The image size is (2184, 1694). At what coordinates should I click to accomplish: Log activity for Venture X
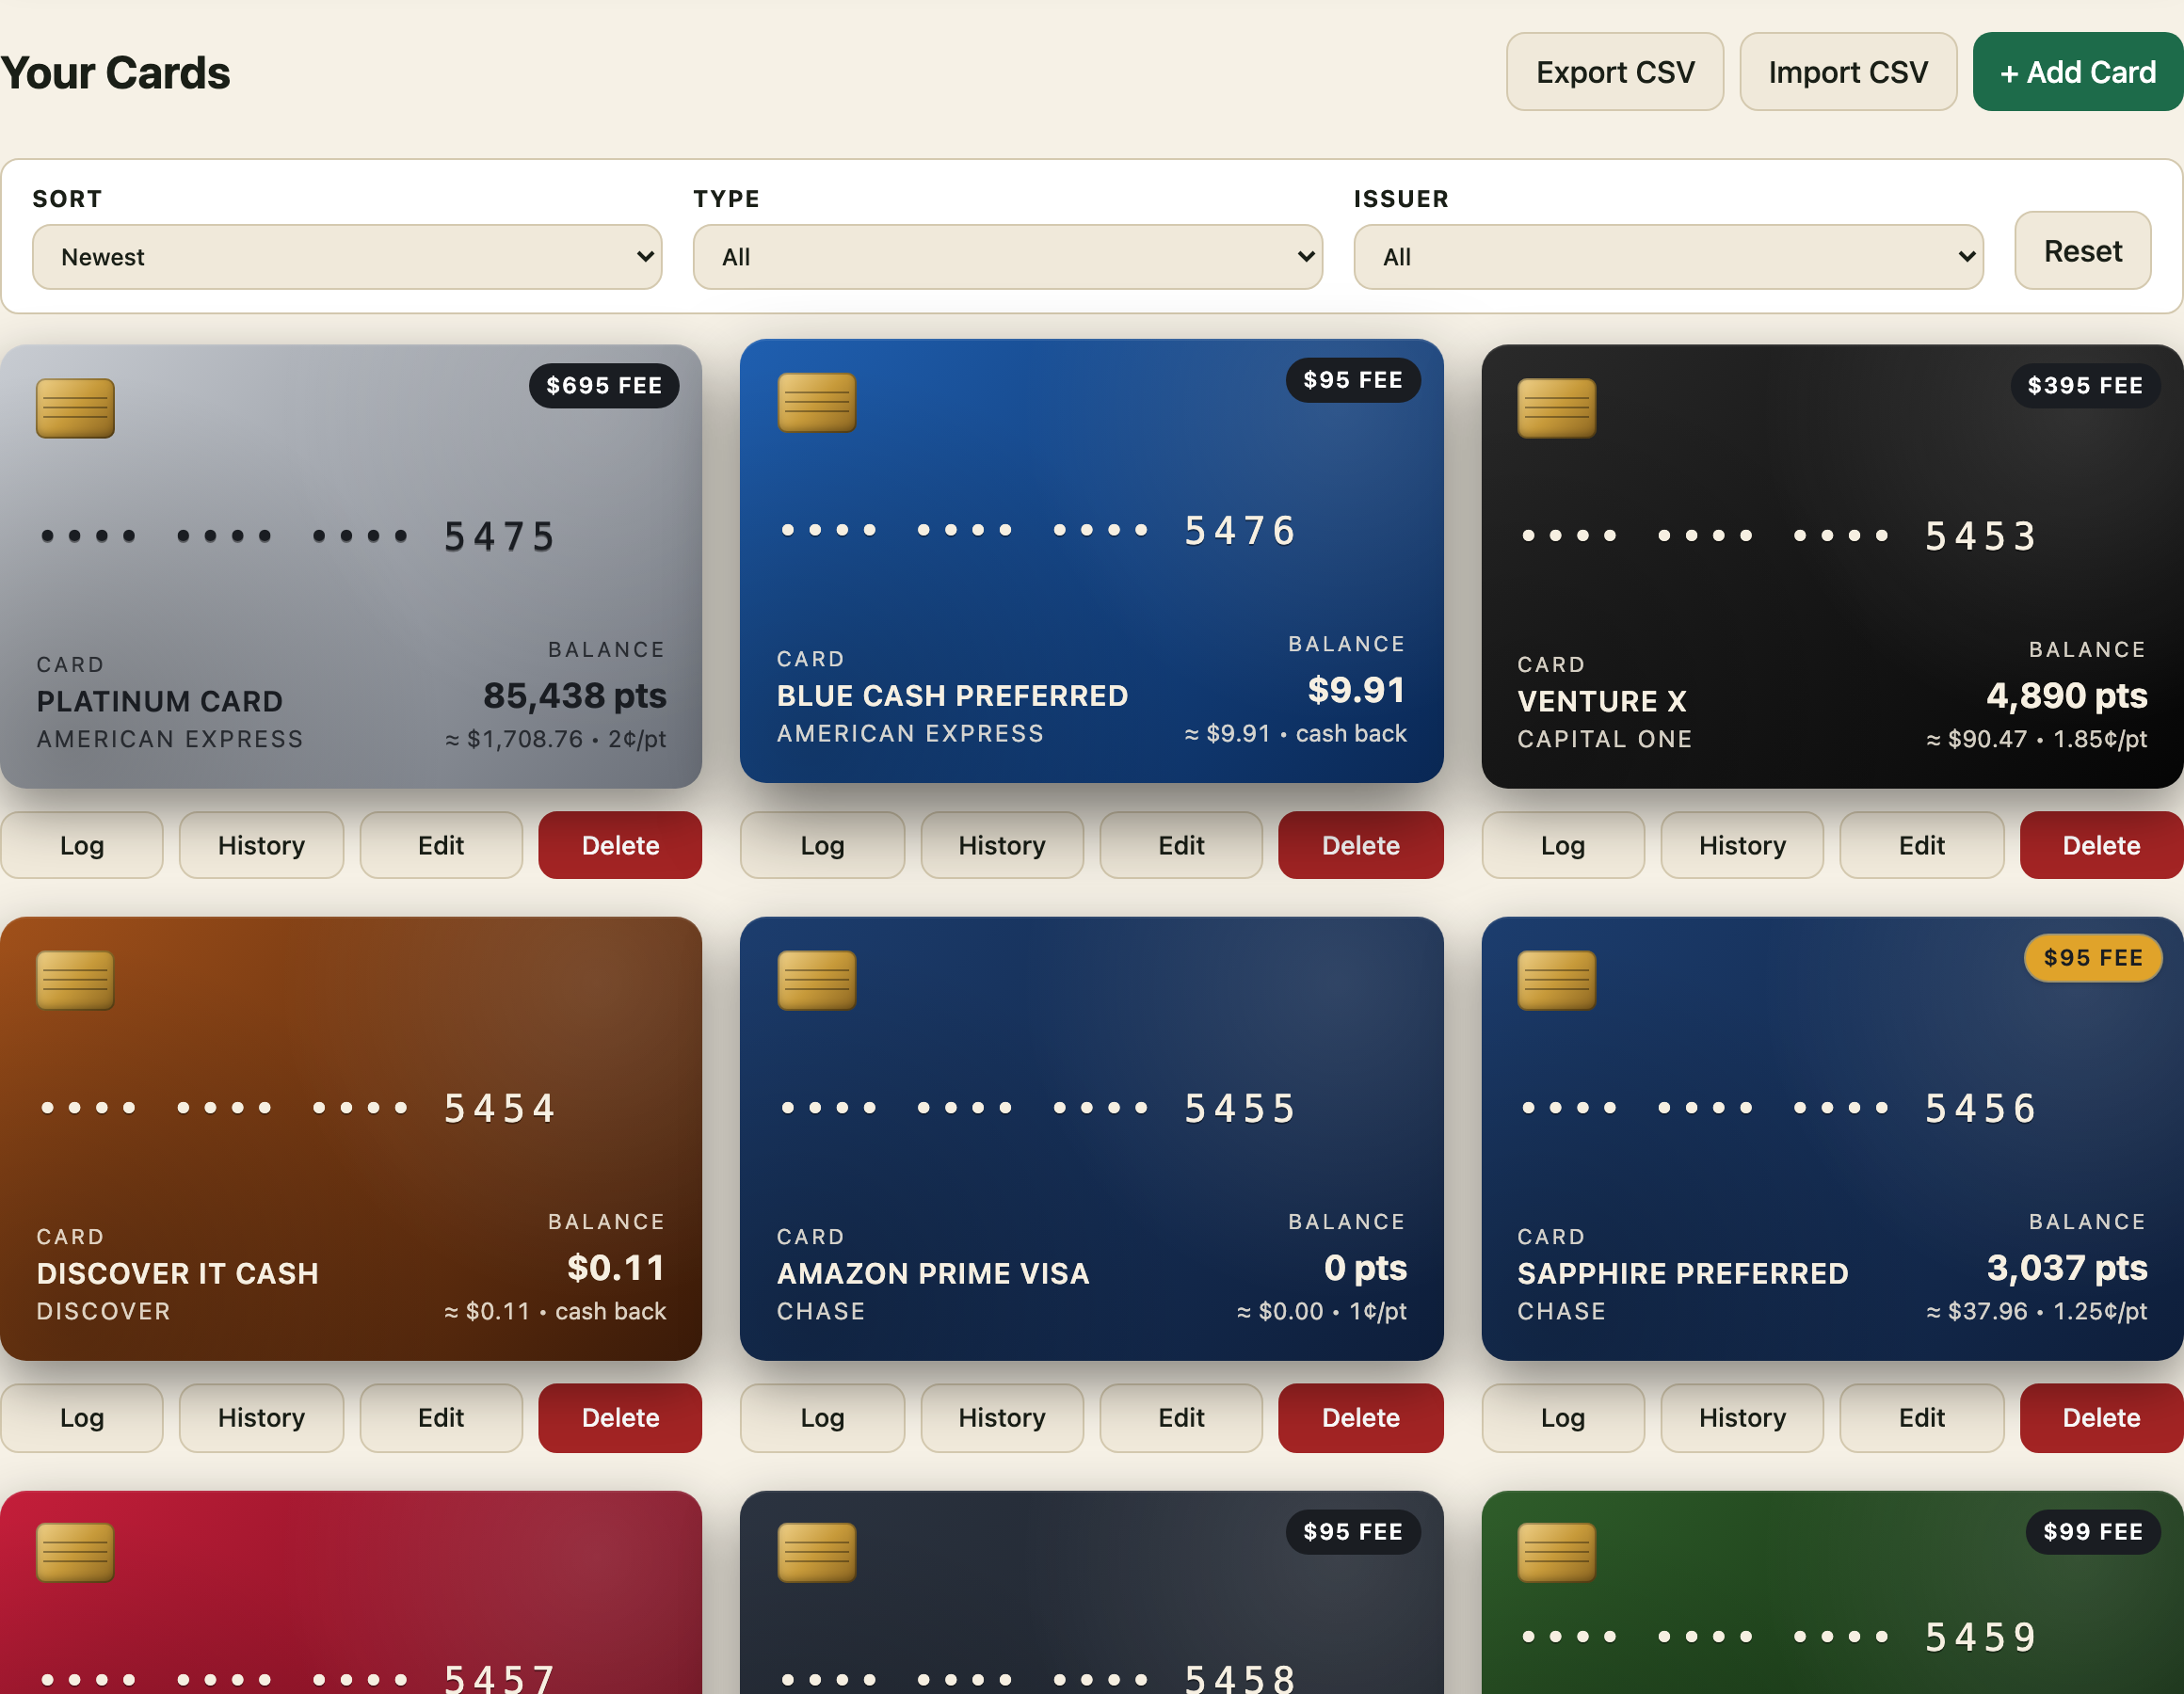(1563, 845)
